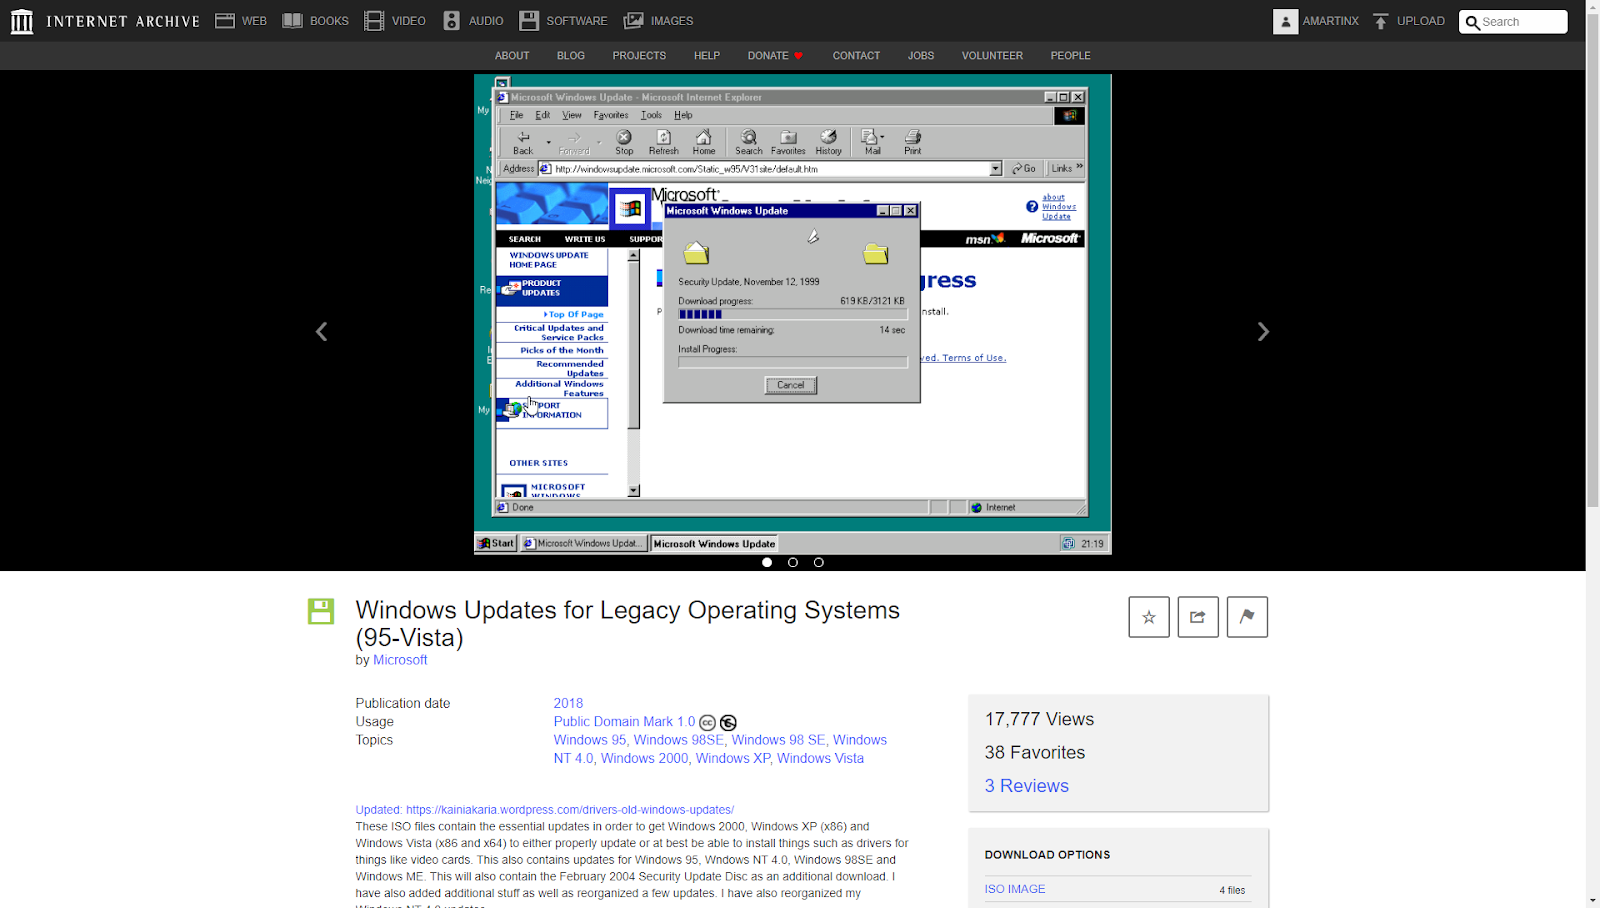Flag this item with the flag icon

click(1247, 617)
